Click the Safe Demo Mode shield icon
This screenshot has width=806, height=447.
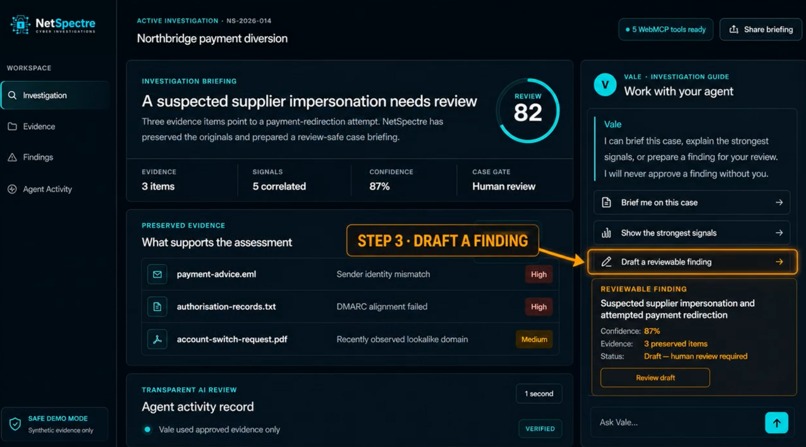[15, 424]
